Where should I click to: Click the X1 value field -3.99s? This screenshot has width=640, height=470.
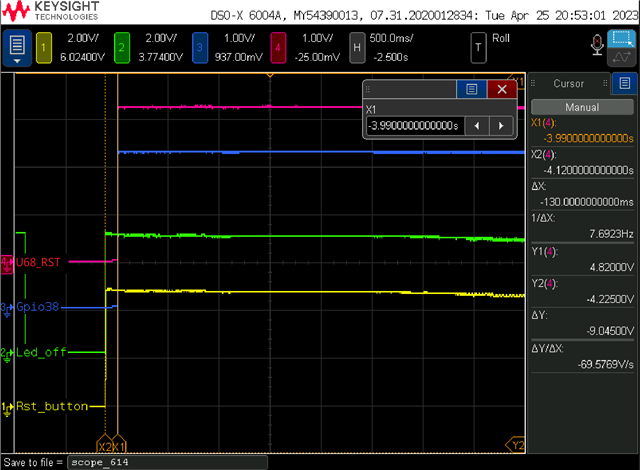click(x=413, y=126)
